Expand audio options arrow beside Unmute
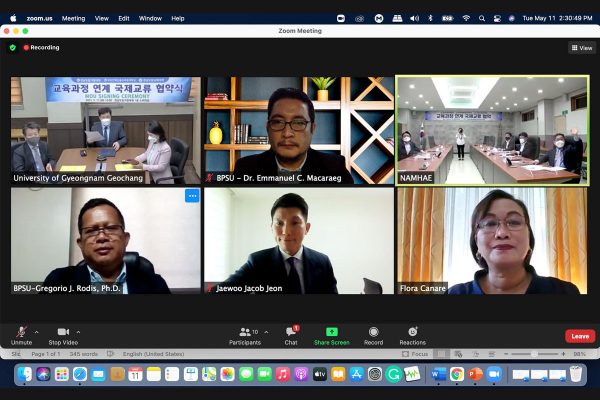 pos(37,331)
